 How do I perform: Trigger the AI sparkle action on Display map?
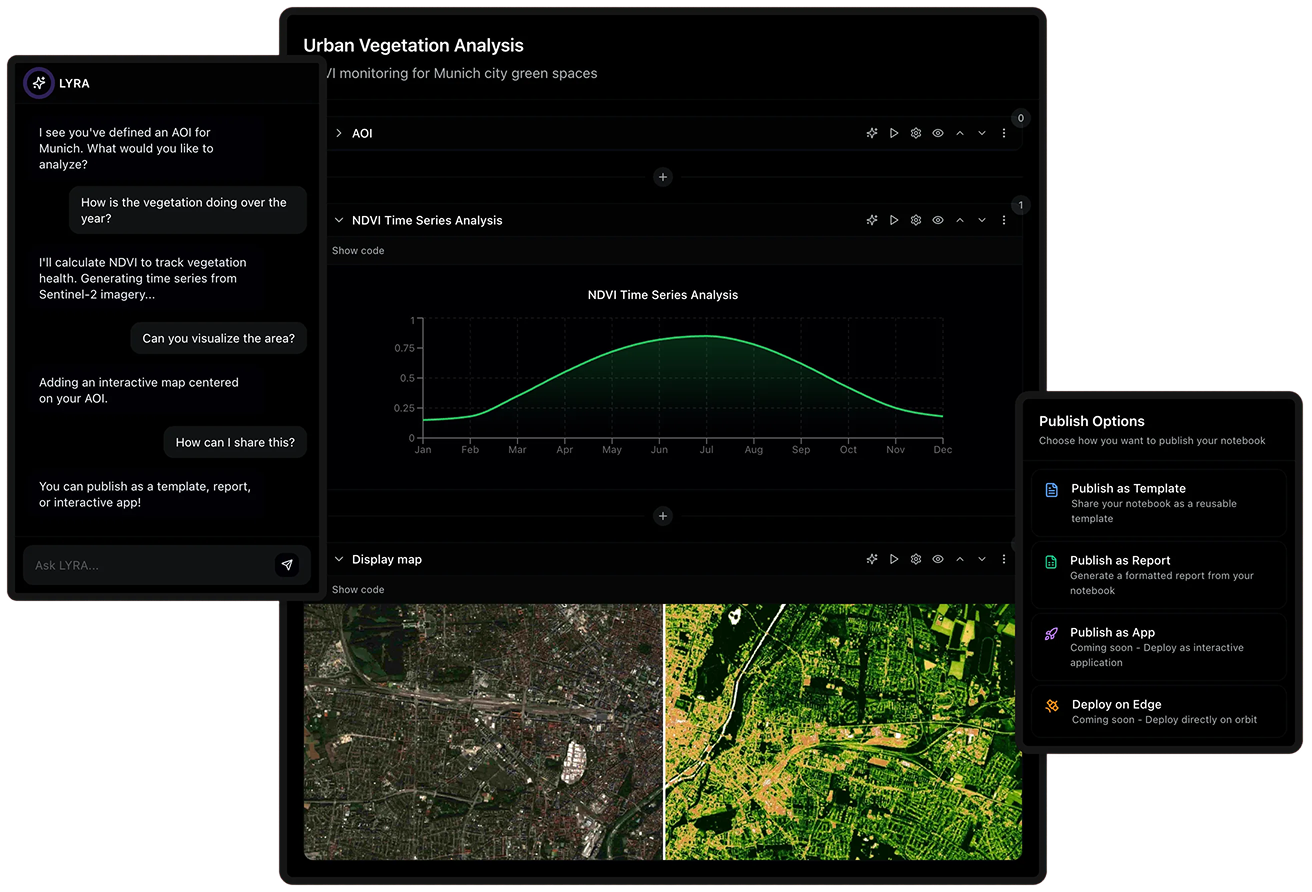click(x=871, y=559)
